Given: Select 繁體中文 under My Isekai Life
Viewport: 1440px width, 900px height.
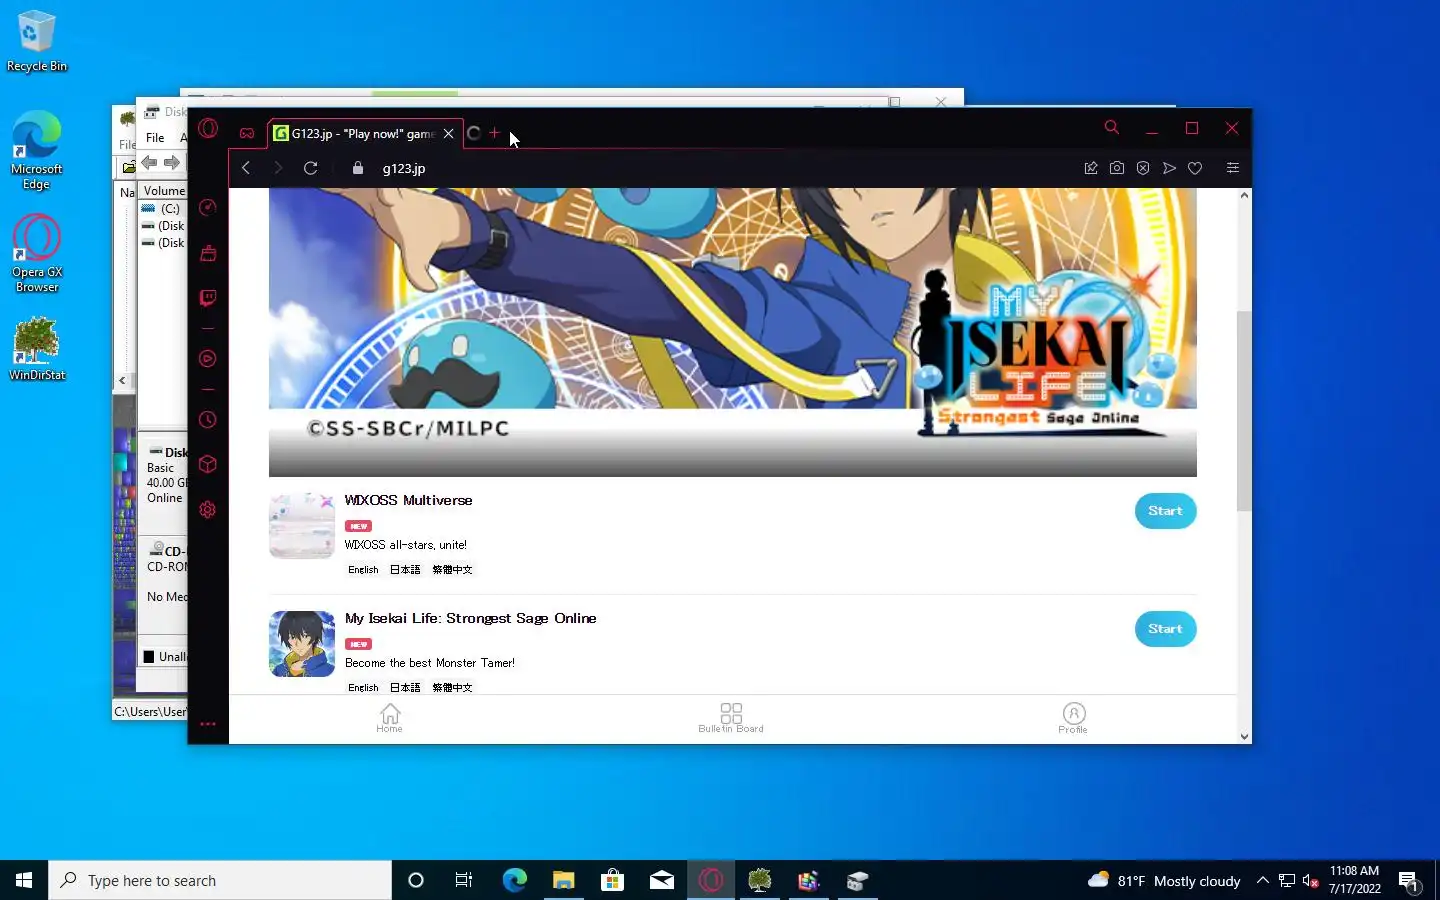Looking at the screenshot, I should [452, 688].
